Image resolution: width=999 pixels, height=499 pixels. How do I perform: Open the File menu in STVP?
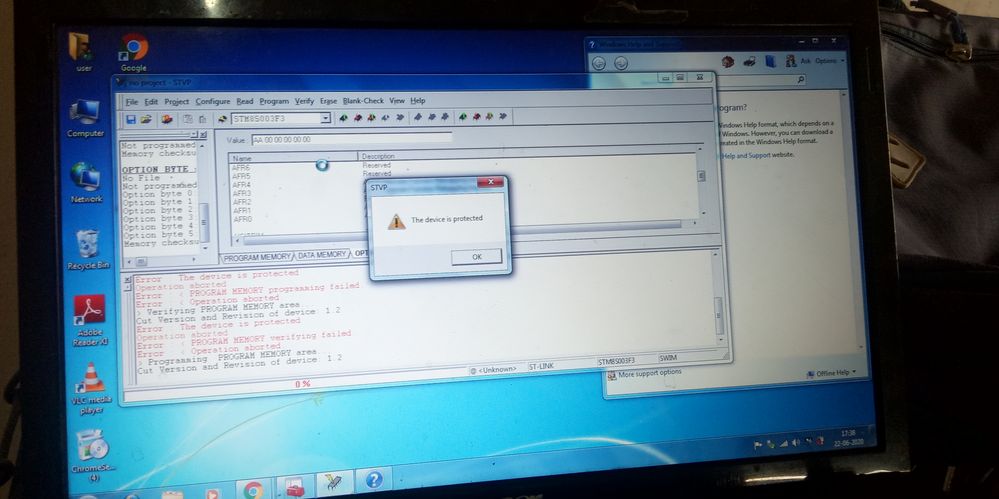tap(131, 102)
